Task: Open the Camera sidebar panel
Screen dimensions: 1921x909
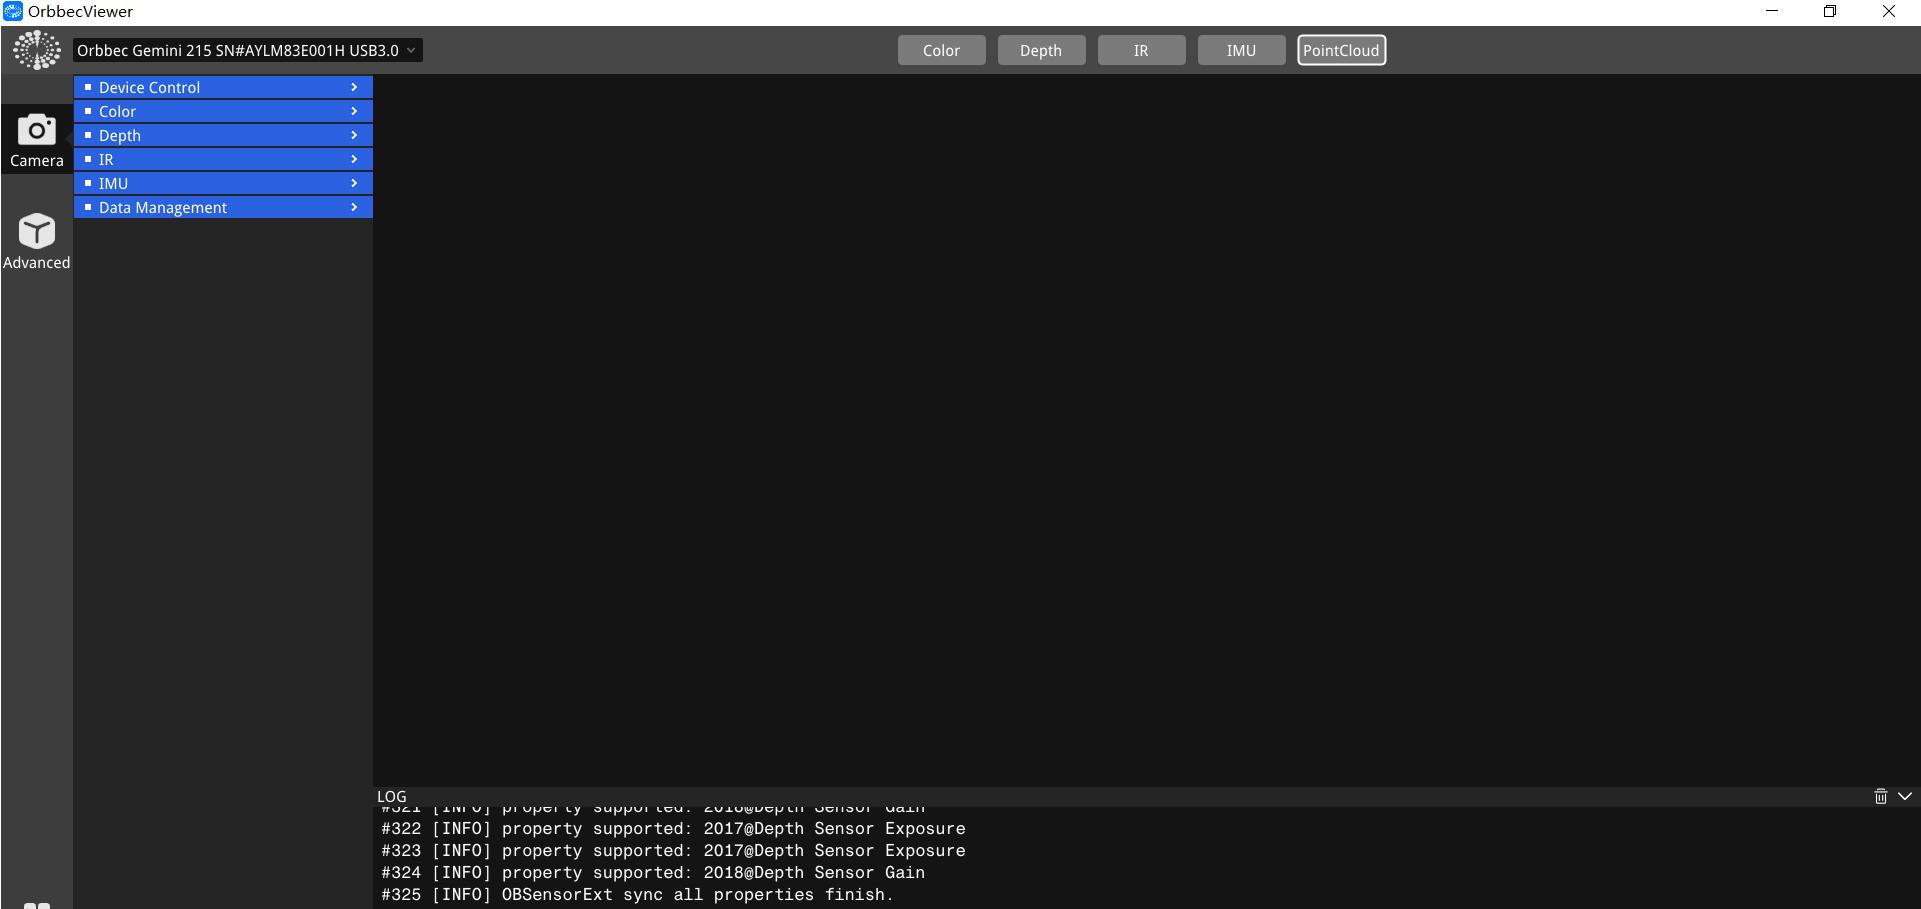Action: [36, 139]
